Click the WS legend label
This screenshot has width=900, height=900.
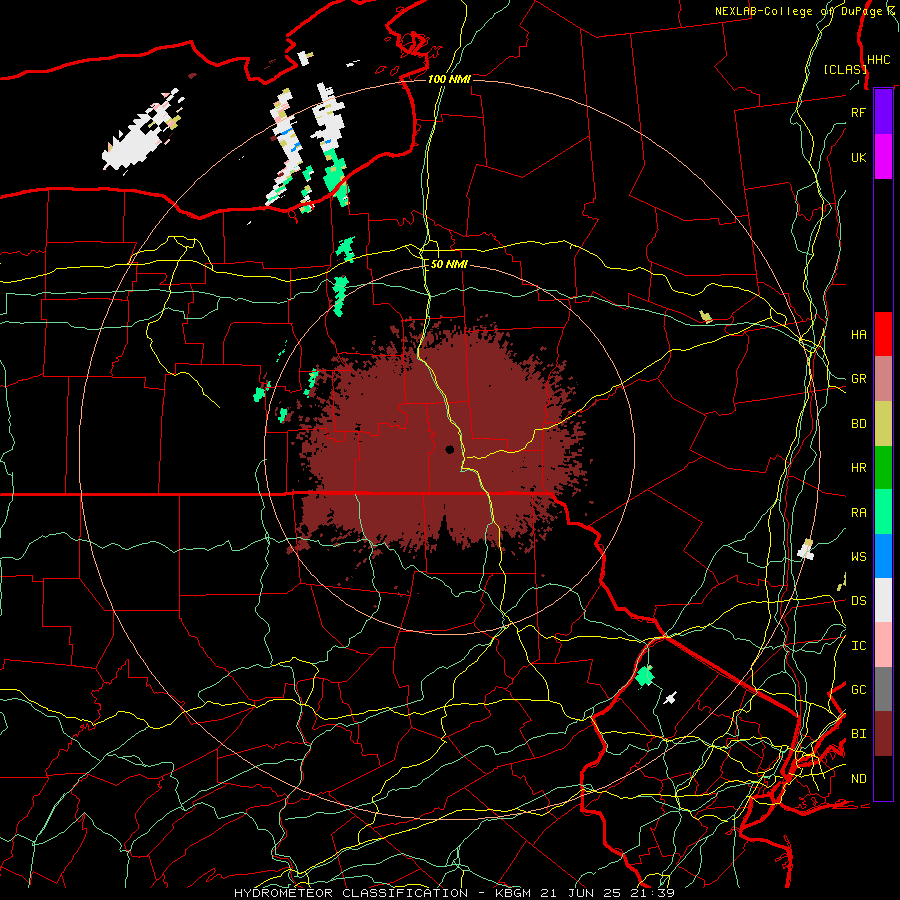pos(858,557)
